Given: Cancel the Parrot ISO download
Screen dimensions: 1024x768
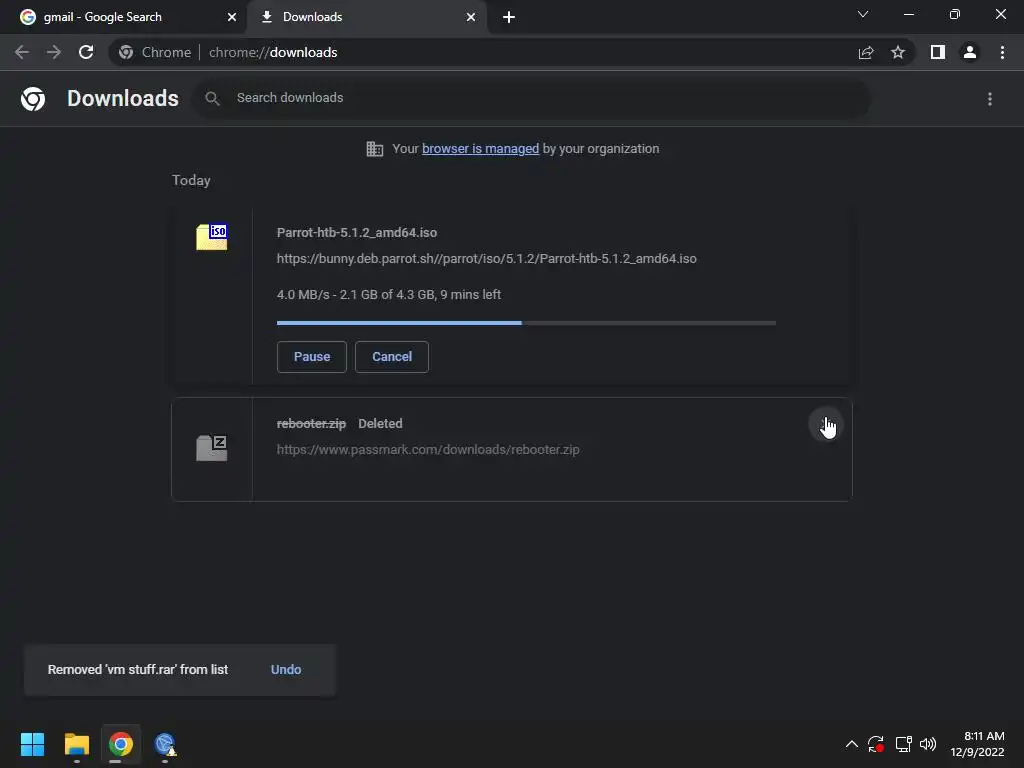Looking at the screenshot, I should 392,357.
